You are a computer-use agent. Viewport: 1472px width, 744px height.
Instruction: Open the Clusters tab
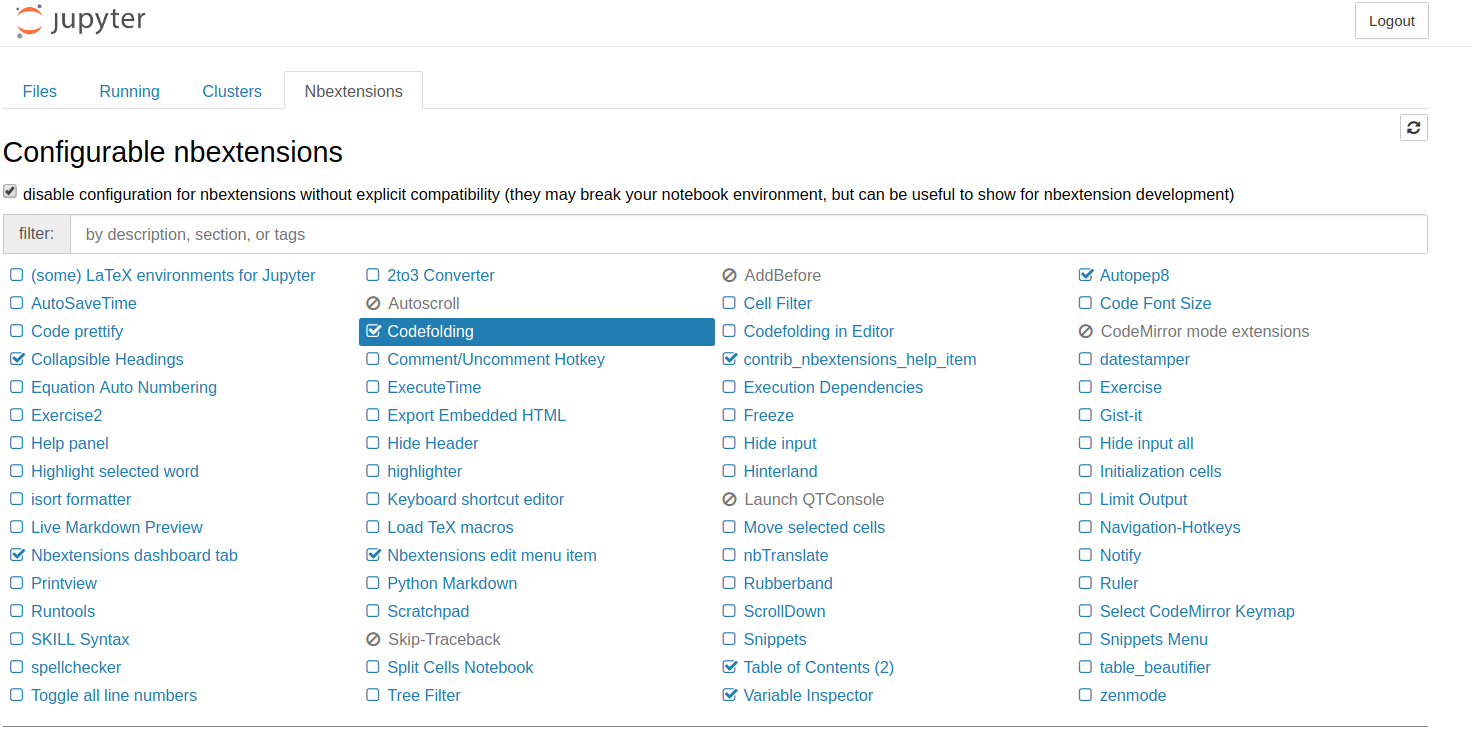pyautogui.click(x=232, y=91)
